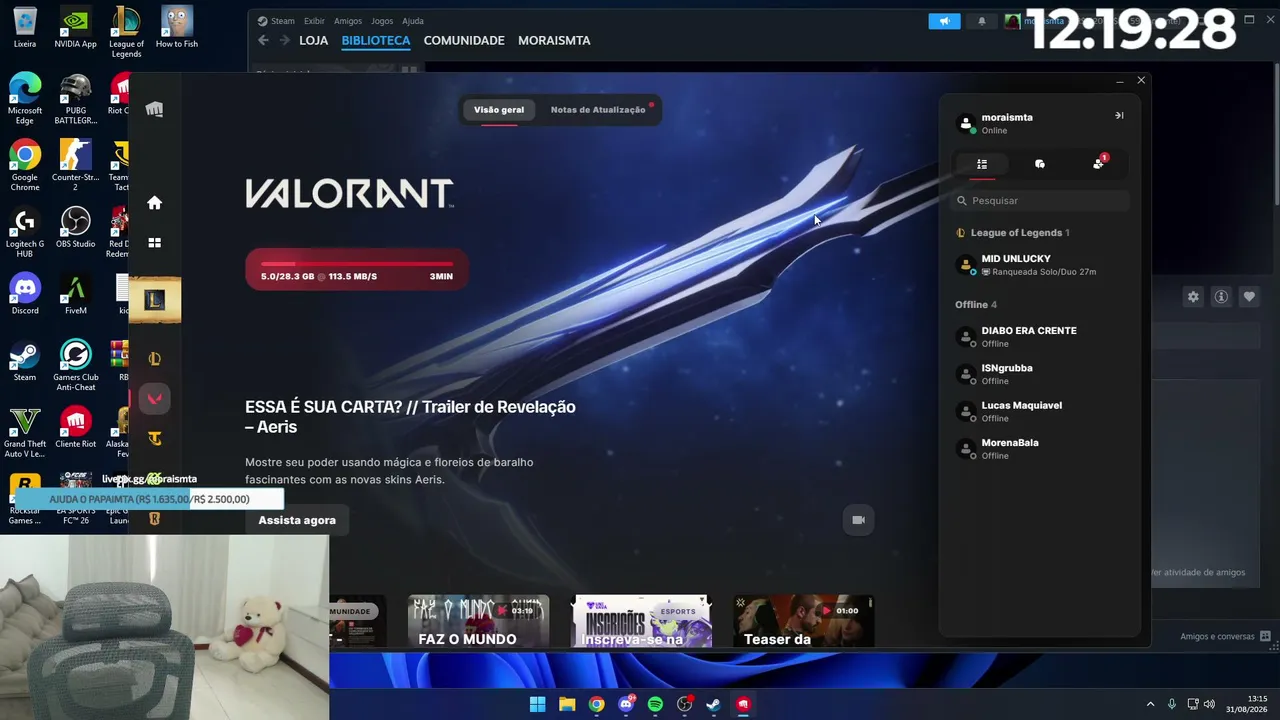
Task: Select the Valorant game icon in sidebar
Action: coord(154,399)
